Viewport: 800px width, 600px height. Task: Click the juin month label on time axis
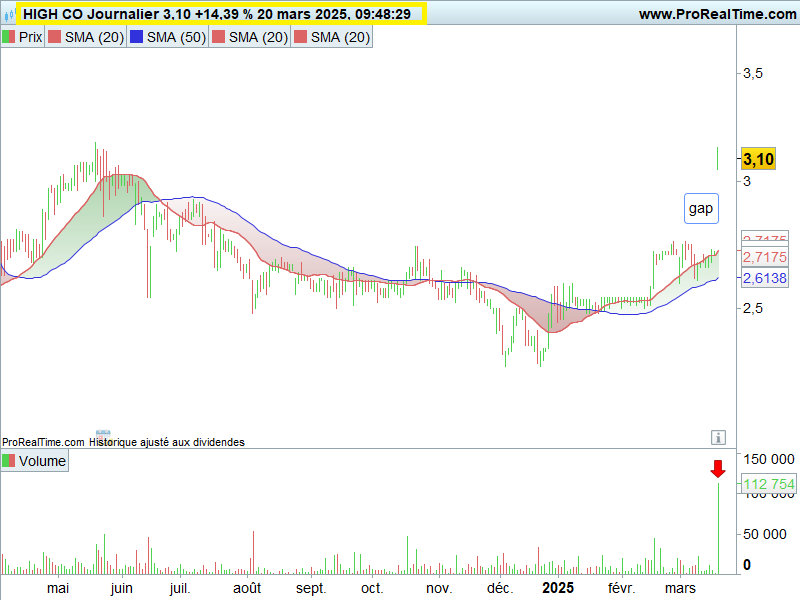(121, 588)
